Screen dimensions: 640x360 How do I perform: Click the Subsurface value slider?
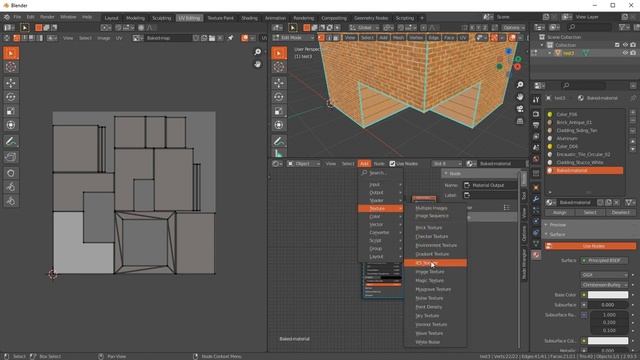coord(608,305)
